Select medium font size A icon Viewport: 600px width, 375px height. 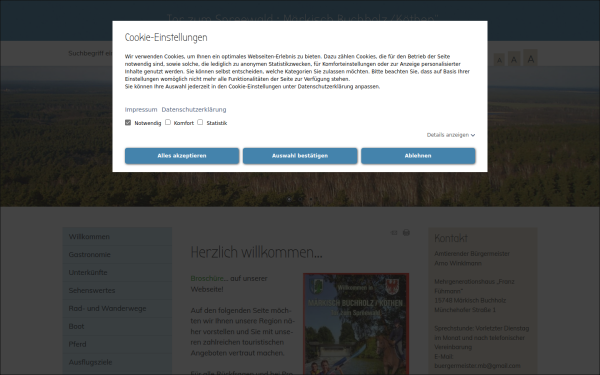[x=514, y=59]
